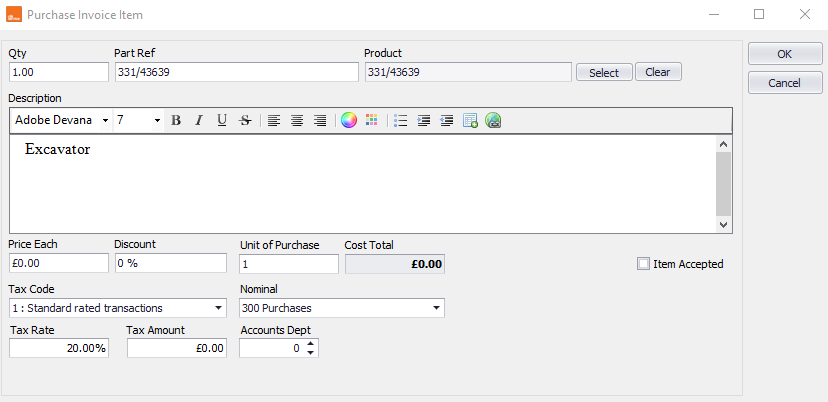This screenshot has height=402, width=828.
Task: Click into the Discount field
Action: (x=171, y=263)
